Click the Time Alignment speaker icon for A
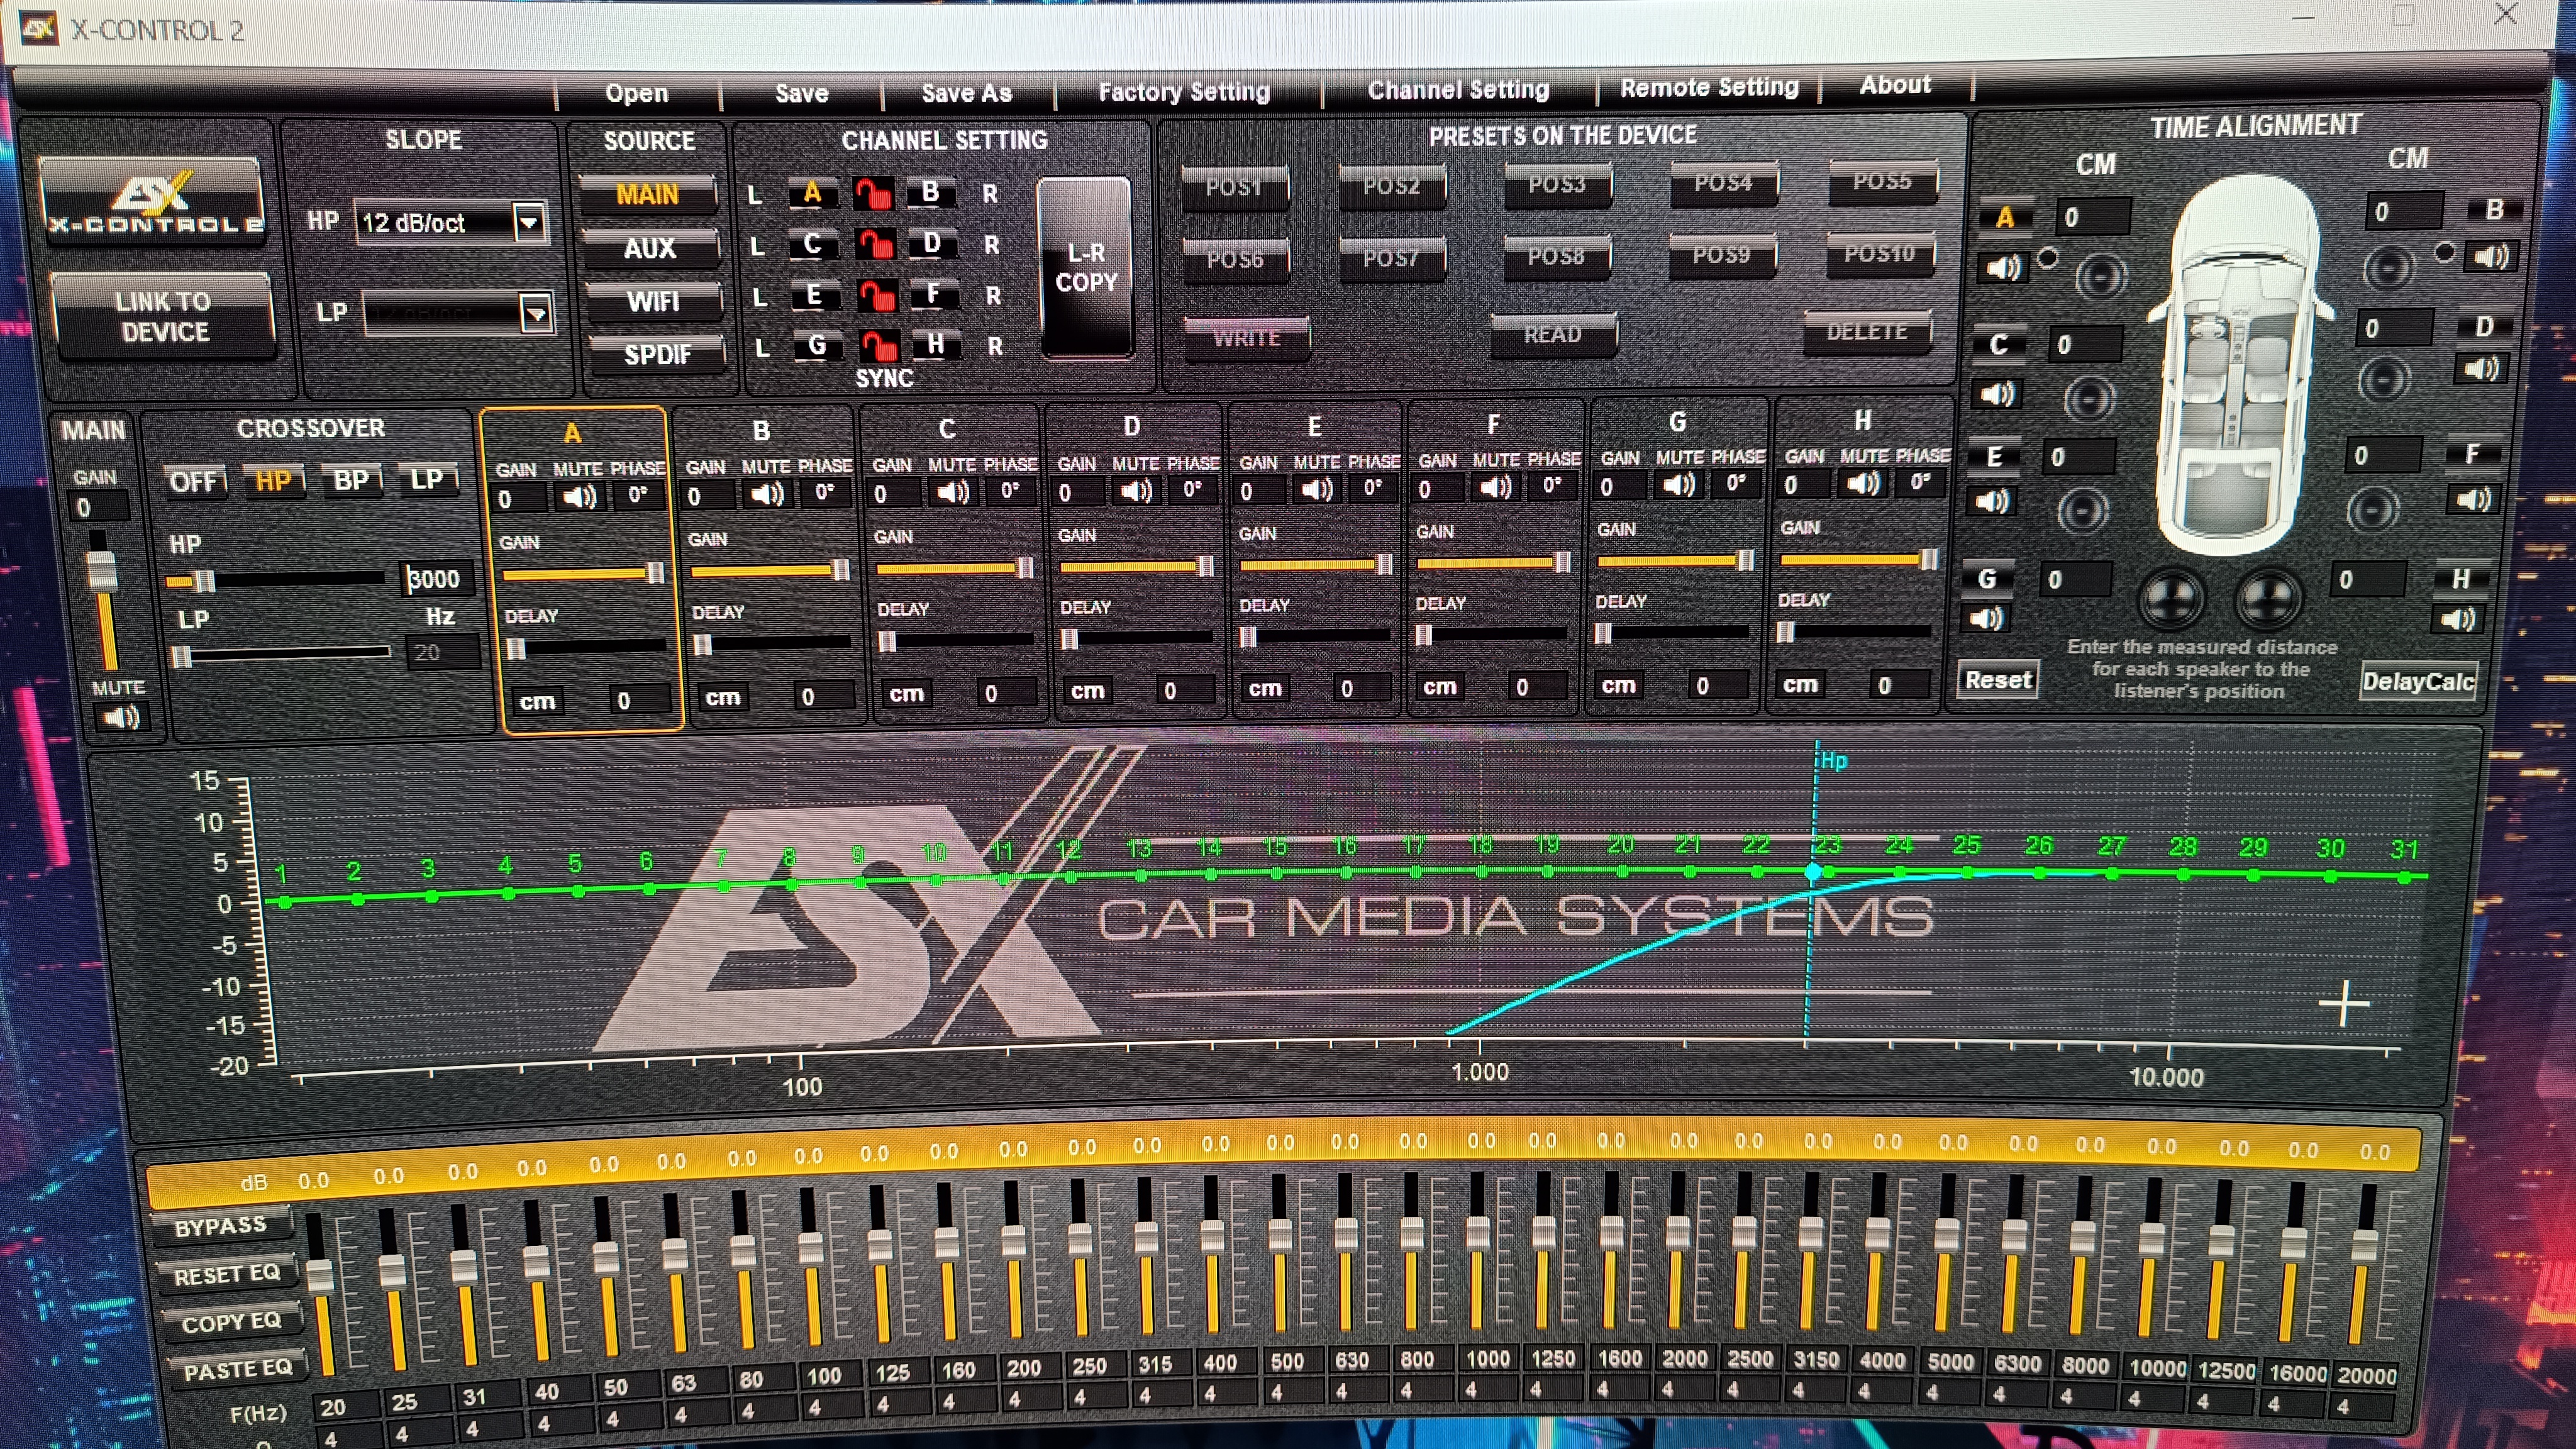This screenshot has width=2576, height=1449. [2003, 267]
